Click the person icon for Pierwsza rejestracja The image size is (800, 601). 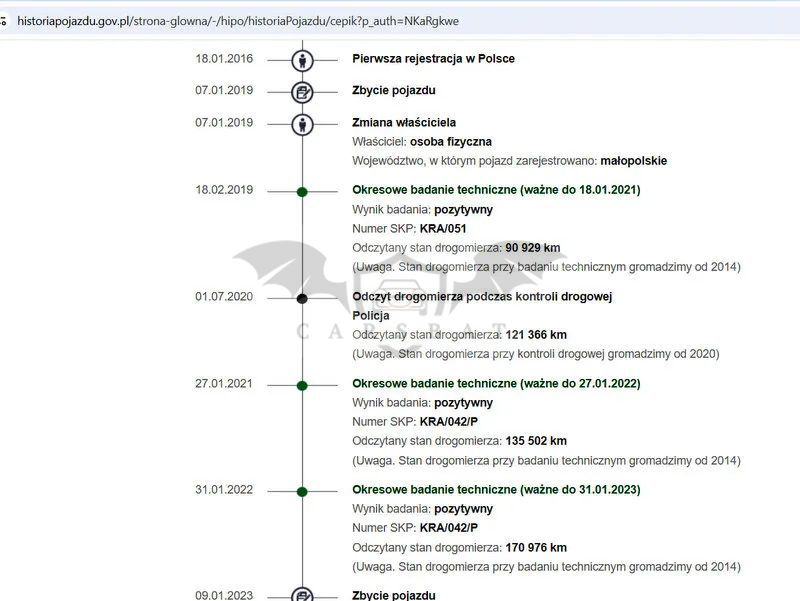(302, 60)
